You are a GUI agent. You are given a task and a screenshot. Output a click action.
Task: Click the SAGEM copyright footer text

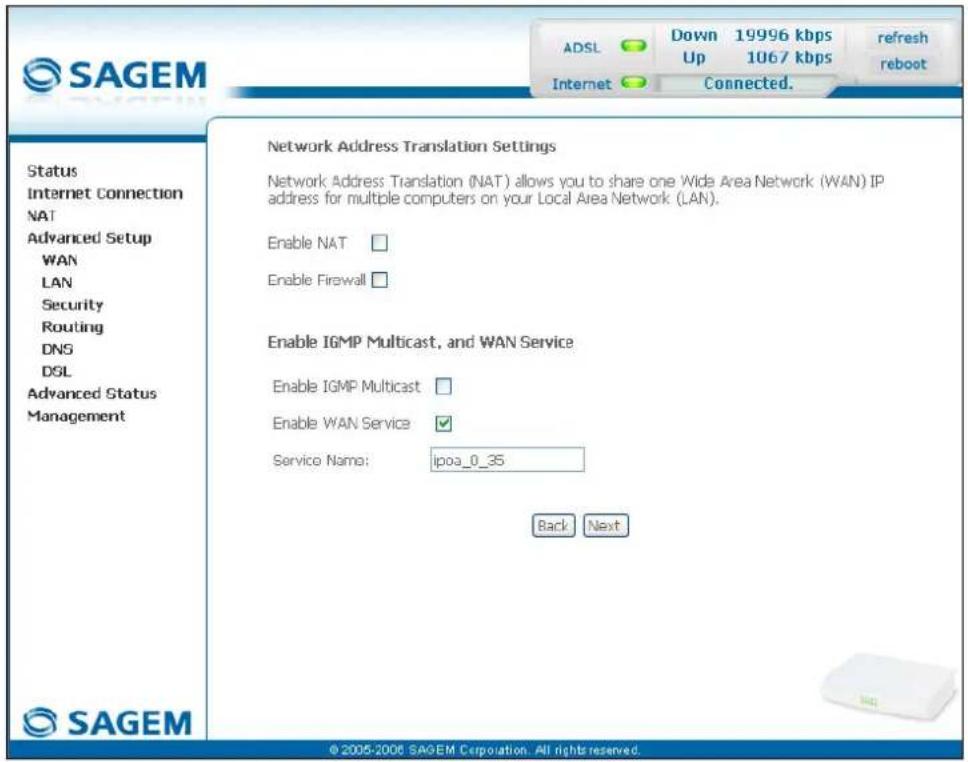[485, 750]
